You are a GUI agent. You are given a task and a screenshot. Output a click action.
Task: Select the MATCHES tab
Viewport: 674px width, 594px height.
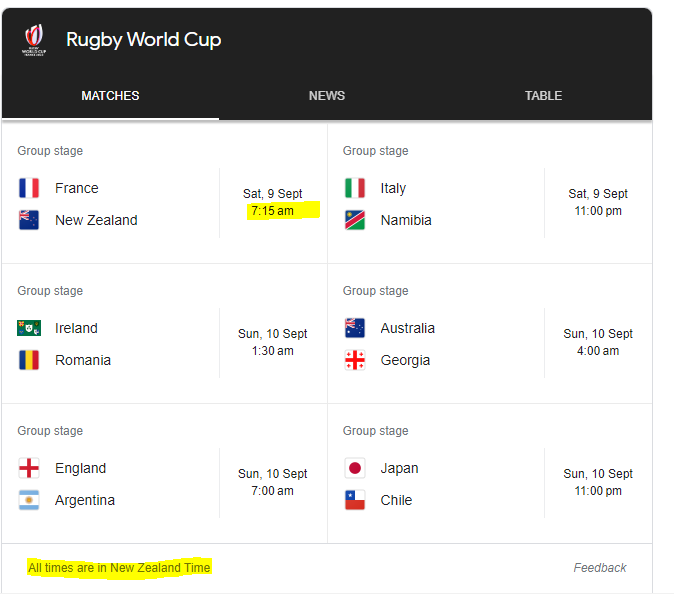coord(110,95)
